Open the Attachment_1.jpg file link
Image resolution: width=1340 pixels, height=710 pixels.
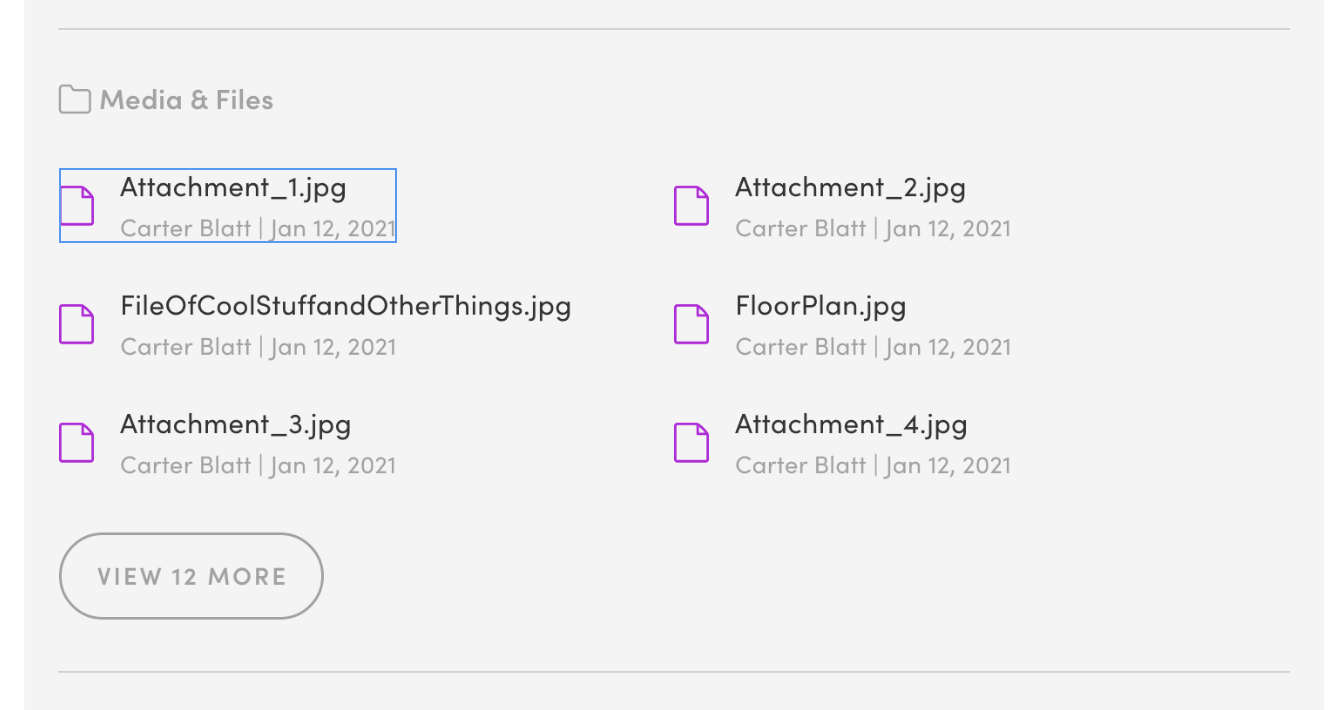[x=233, y=187]
